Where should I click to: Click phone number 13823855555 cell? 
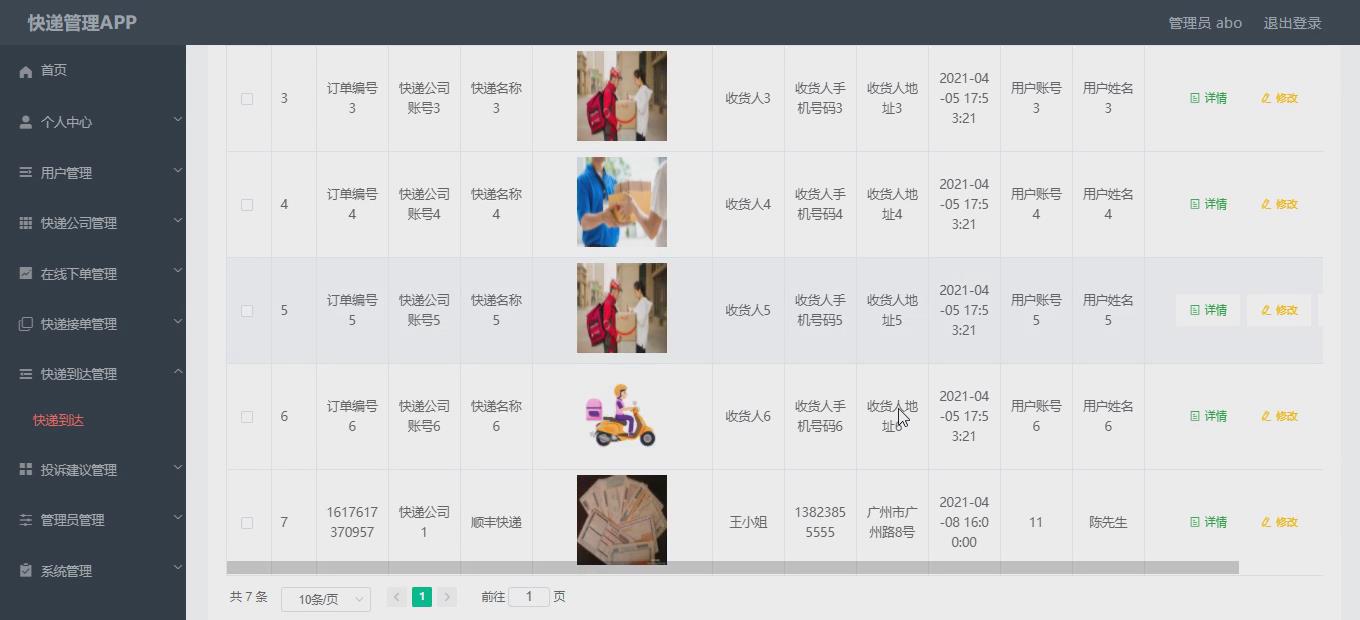(820, 522)
